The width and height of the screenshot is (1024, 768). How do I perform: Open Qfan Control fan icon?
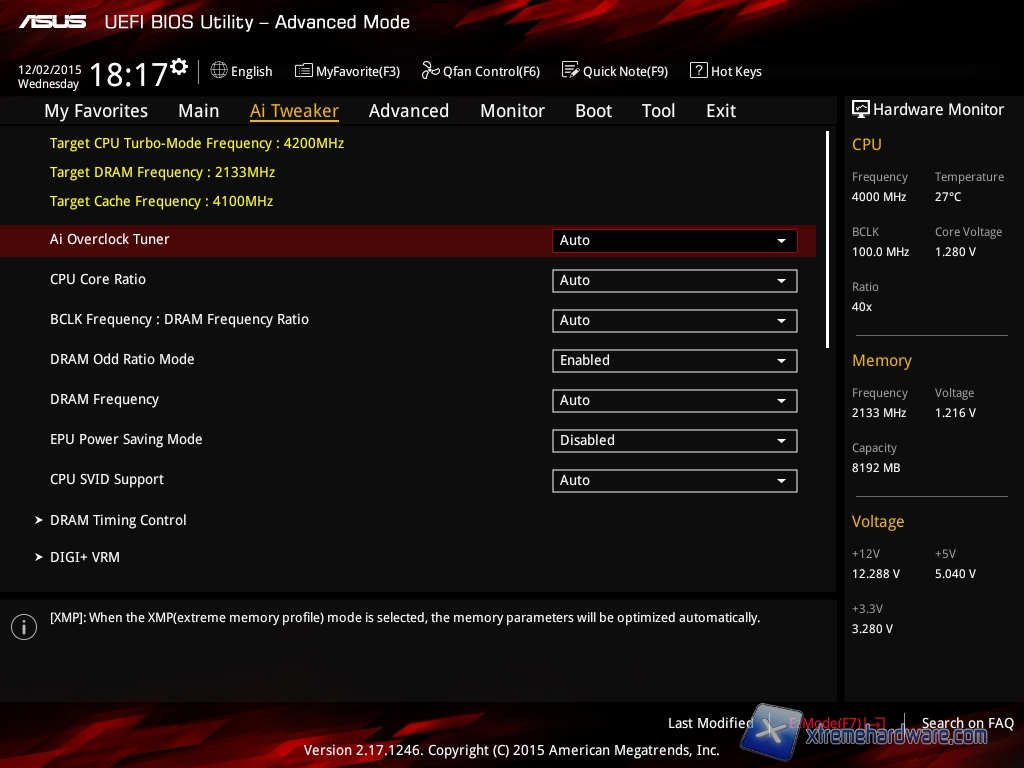point(430,71)
